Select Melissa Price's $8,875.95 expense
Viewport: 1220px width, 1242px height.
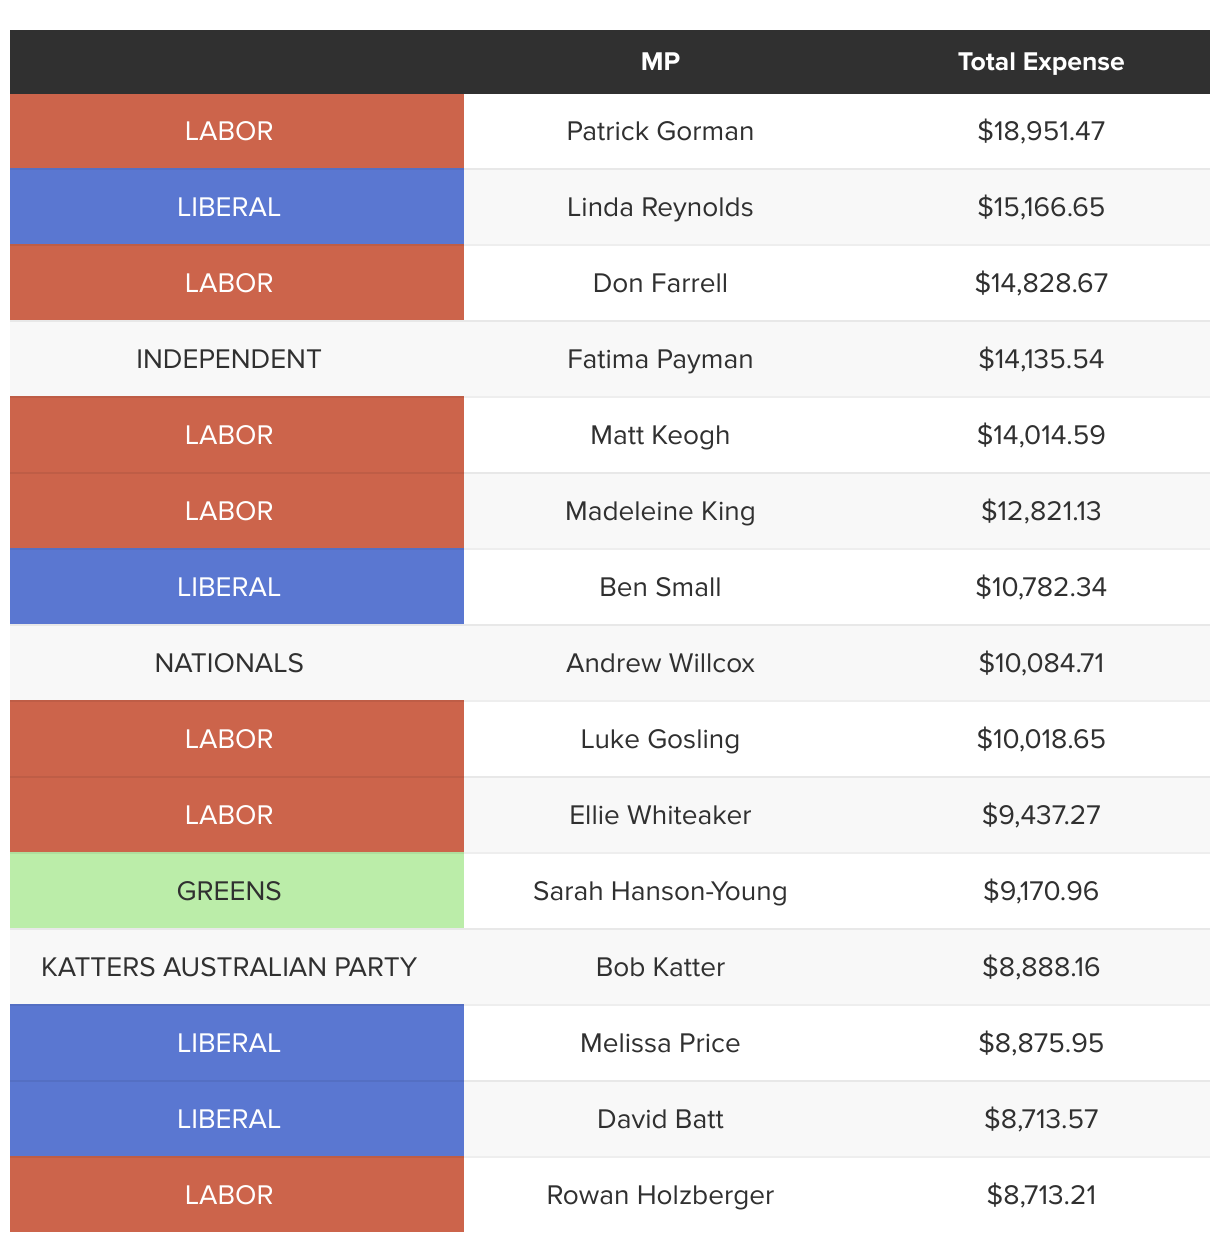[x=1041, y=1043]
